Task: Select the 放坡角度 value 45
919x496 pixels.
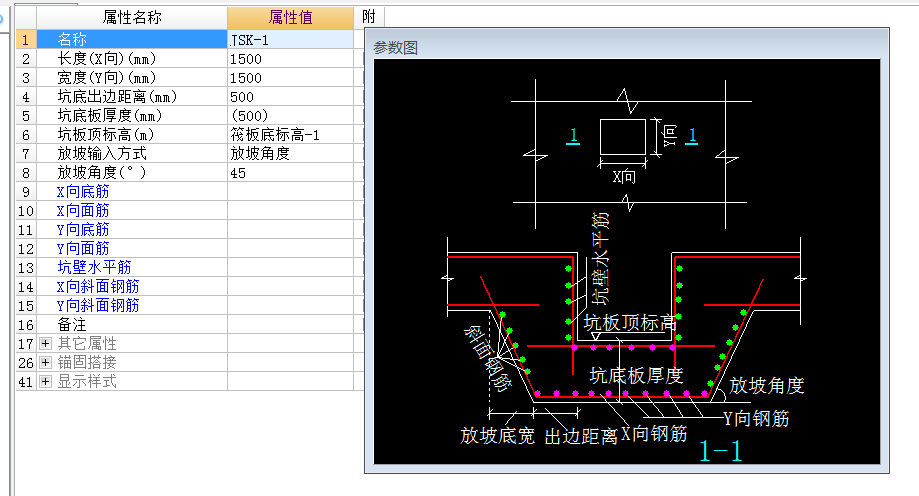Action: pyautogui.click(x=291, y=173)
